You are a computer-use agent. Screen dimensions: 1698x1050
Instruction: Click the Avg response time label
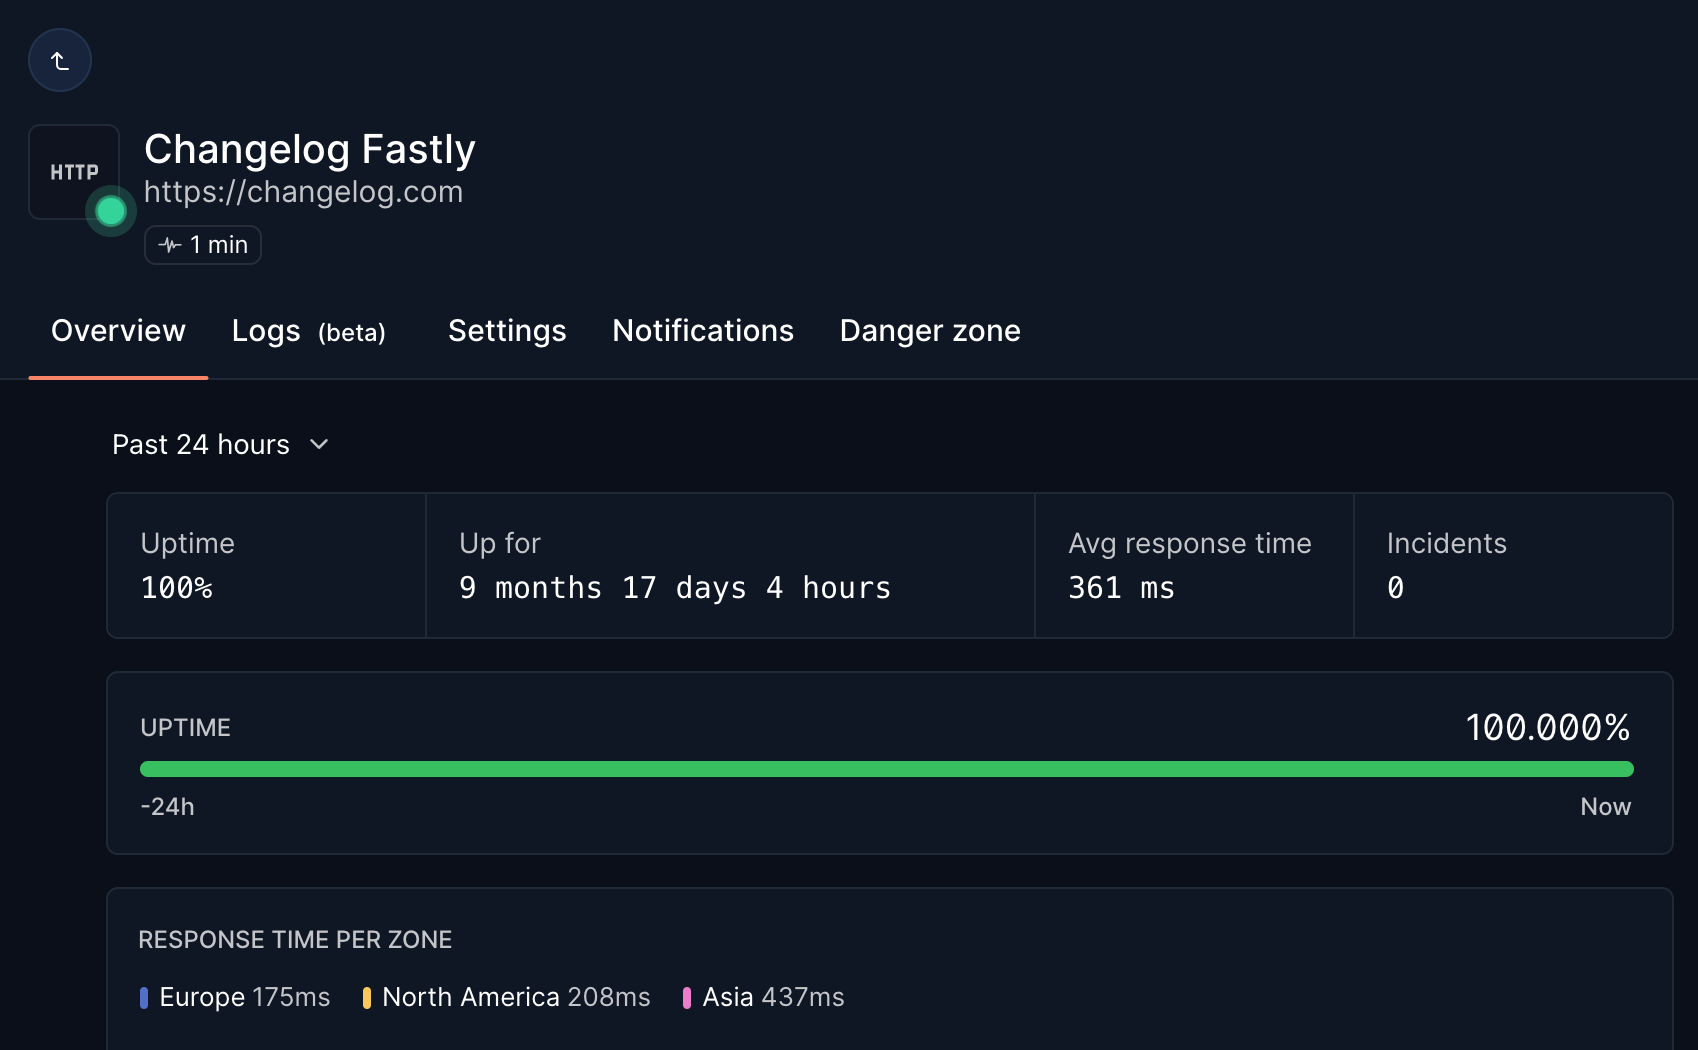tap(1190, 543)
